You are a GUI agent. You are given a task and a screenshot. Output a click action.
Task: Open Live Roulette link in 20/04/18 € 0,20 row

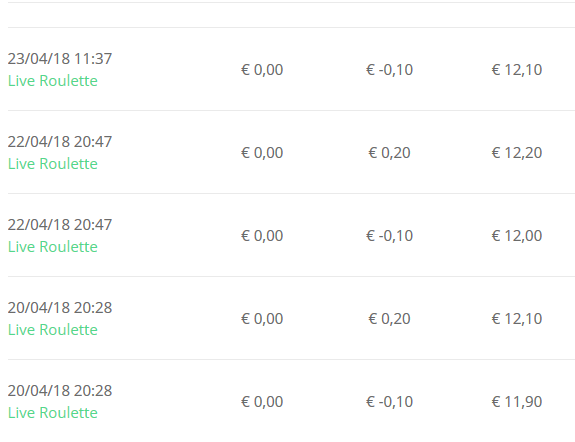click(x=53, y=330)
